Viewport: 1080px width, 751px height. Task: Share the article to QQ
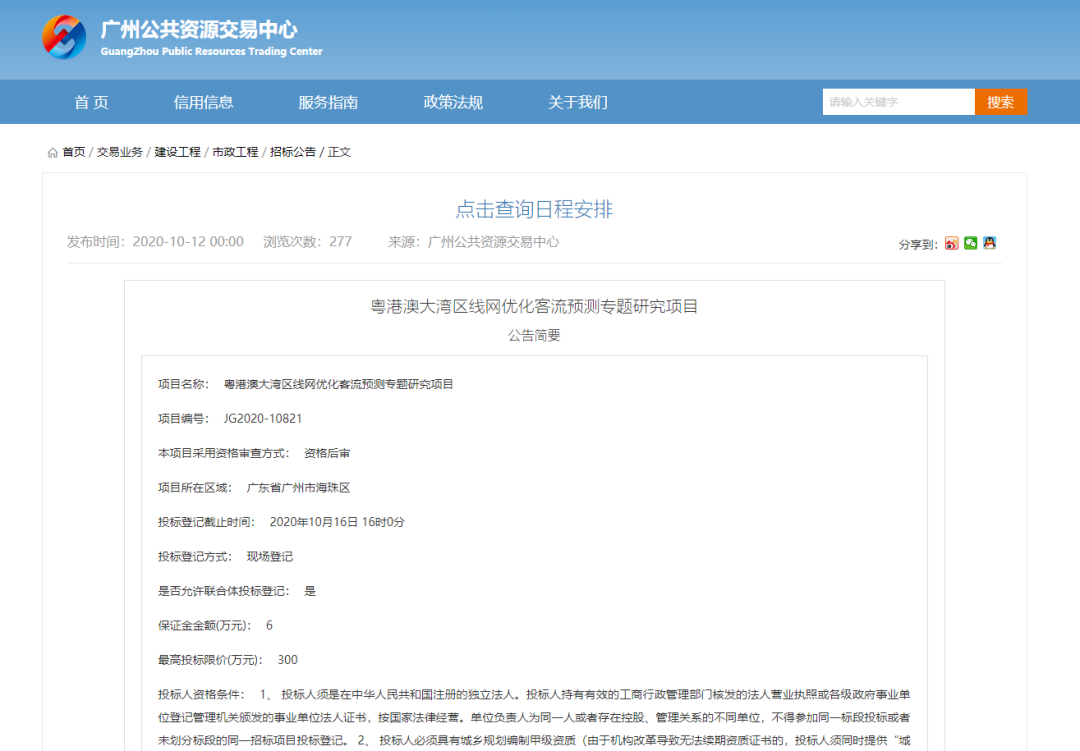[x=989, y=242]
